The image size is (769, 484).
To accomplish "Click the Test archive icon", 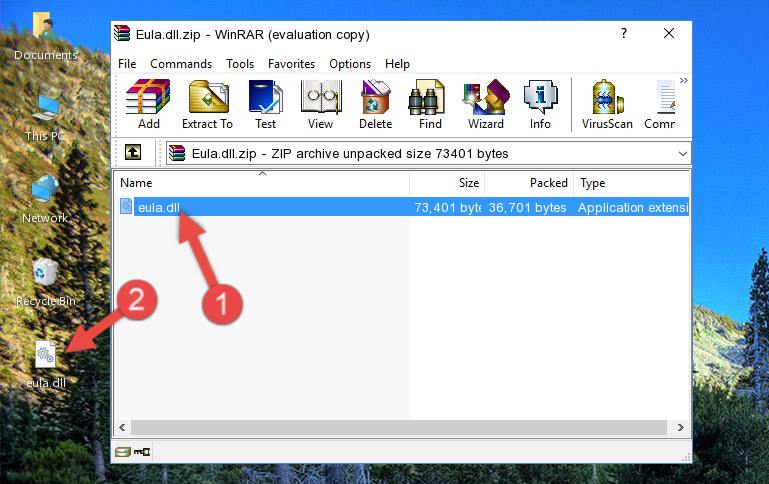I will [x=265, y=104].
